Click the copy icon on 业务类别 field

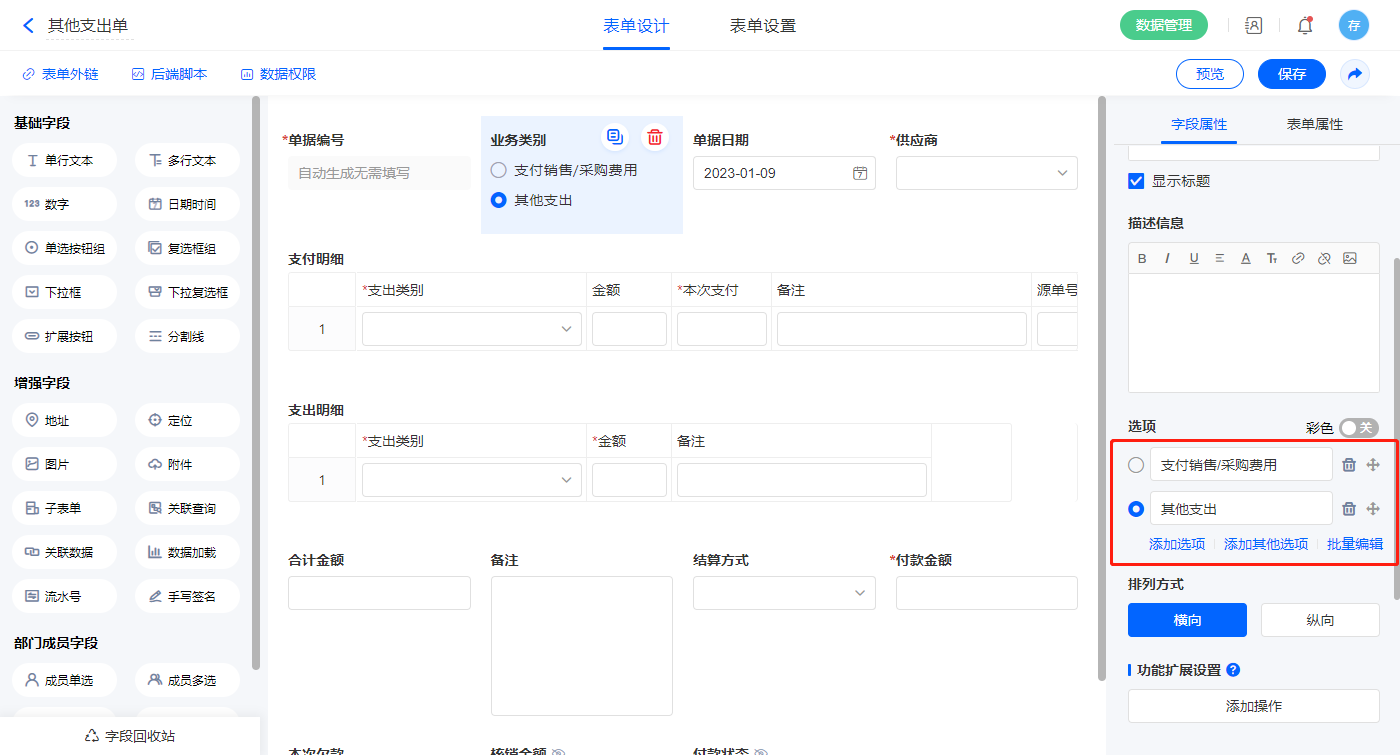click(x=615, y=137)
